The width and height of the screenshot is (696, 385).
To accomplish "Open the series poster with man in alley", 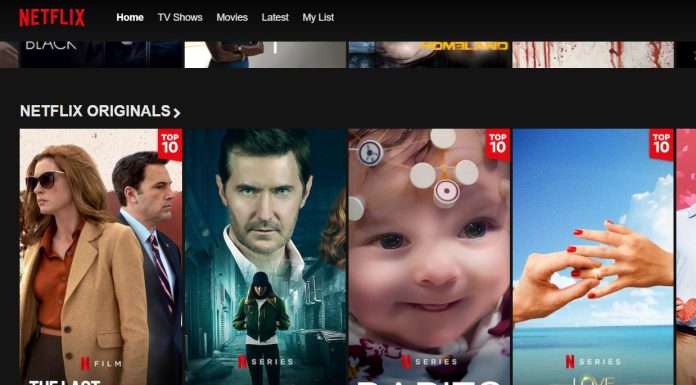I will [265, 257].
